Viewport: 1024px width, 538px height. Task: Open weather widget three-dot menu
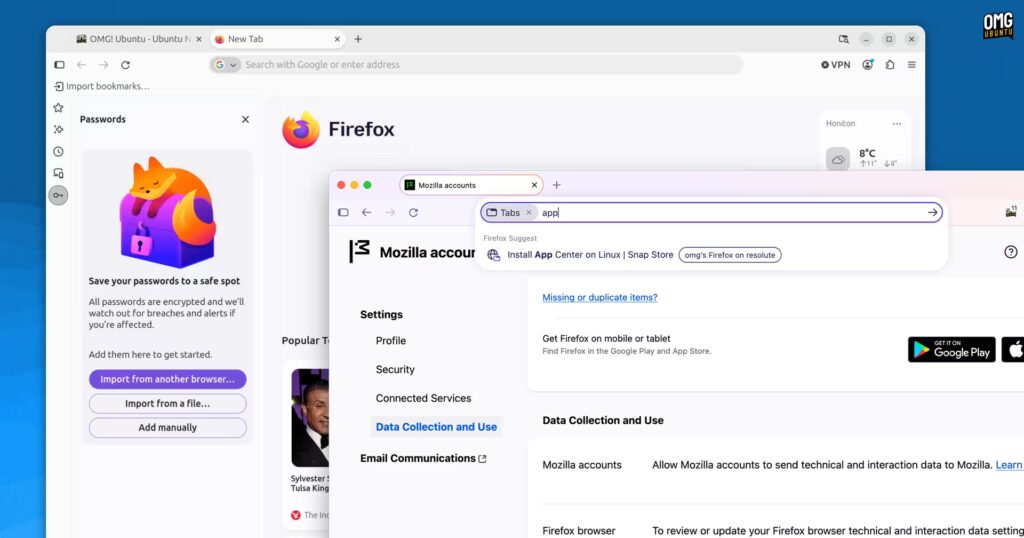point(897,123)
